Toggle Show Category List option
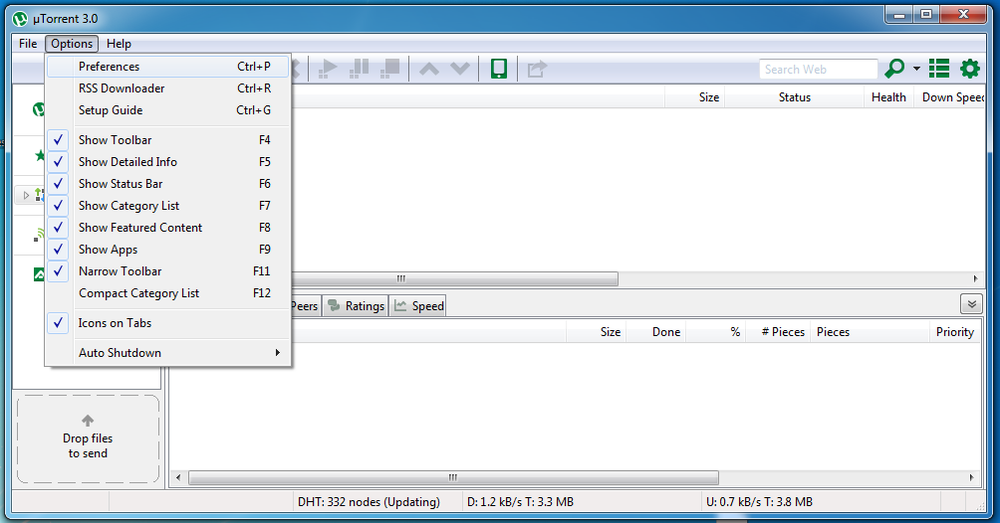Image resolution: width=1000 pixels, height=523 pixels. tap(168, 205)
